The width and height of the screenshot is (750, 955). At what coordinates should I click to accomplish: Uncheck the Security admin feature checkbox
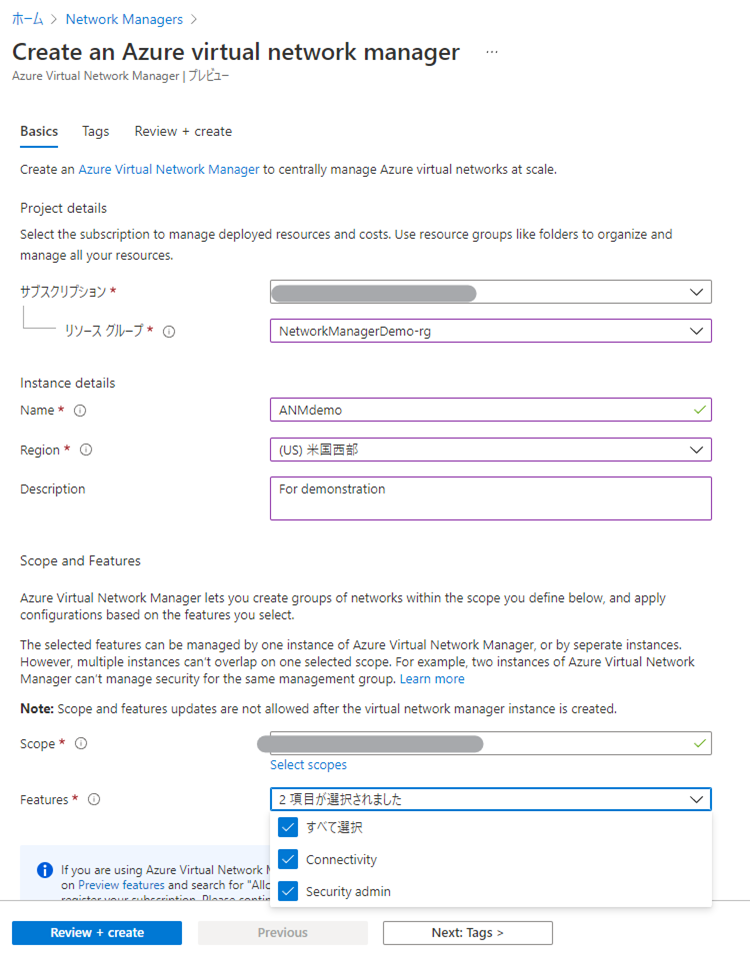pyautogui.click(x=288, y=891)
